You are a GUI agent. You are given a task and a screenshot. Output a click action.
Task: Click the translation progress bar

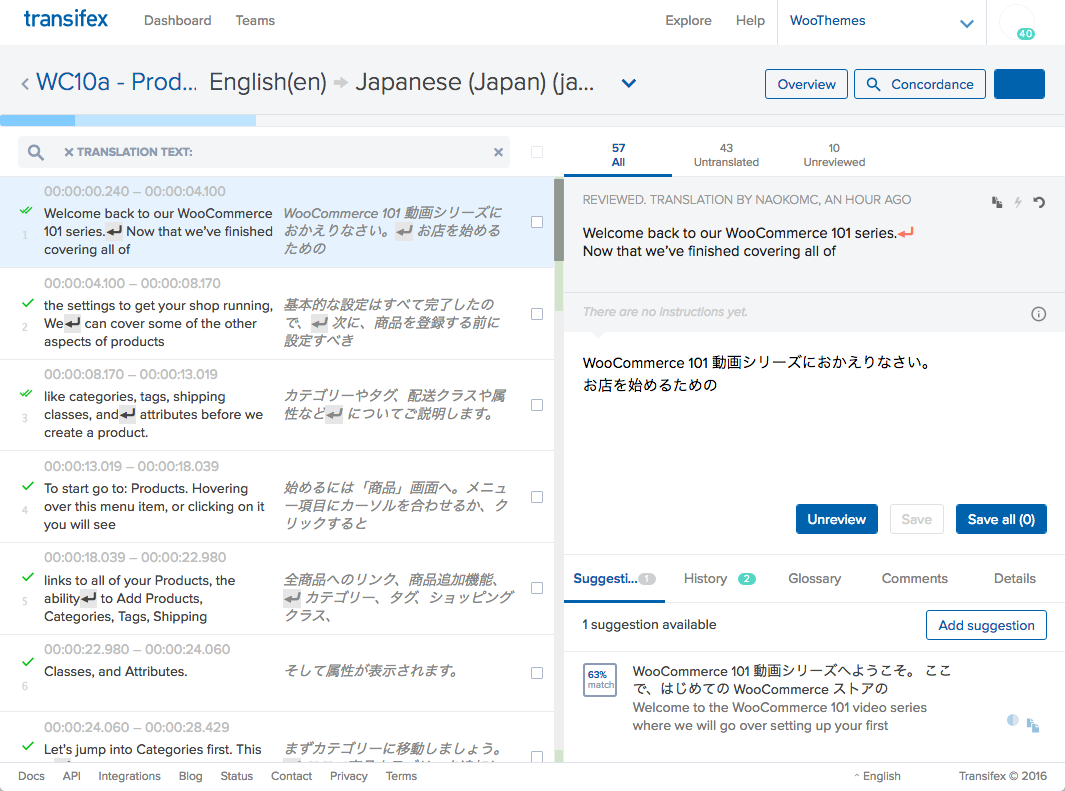tap(128, 121)
